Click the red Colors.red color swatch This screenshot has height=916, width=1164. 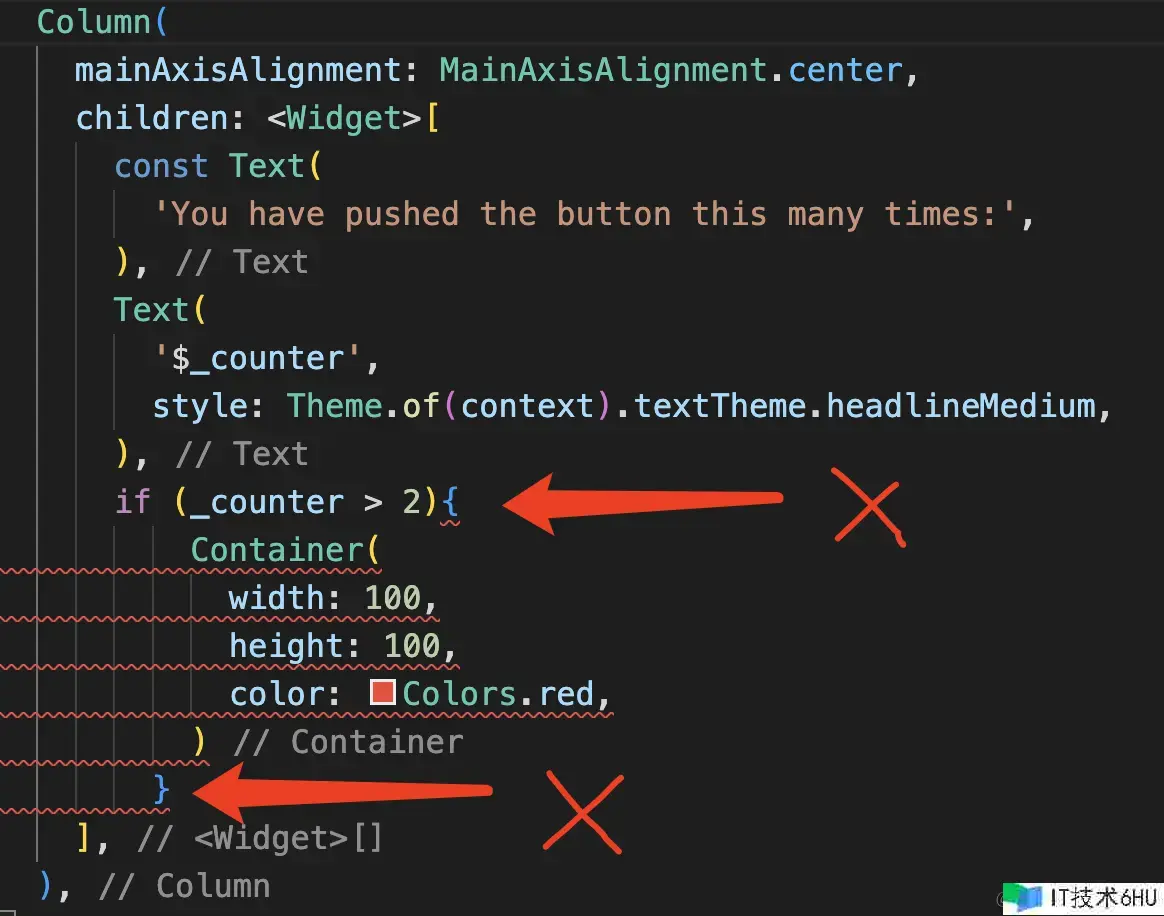coord(382,693)
